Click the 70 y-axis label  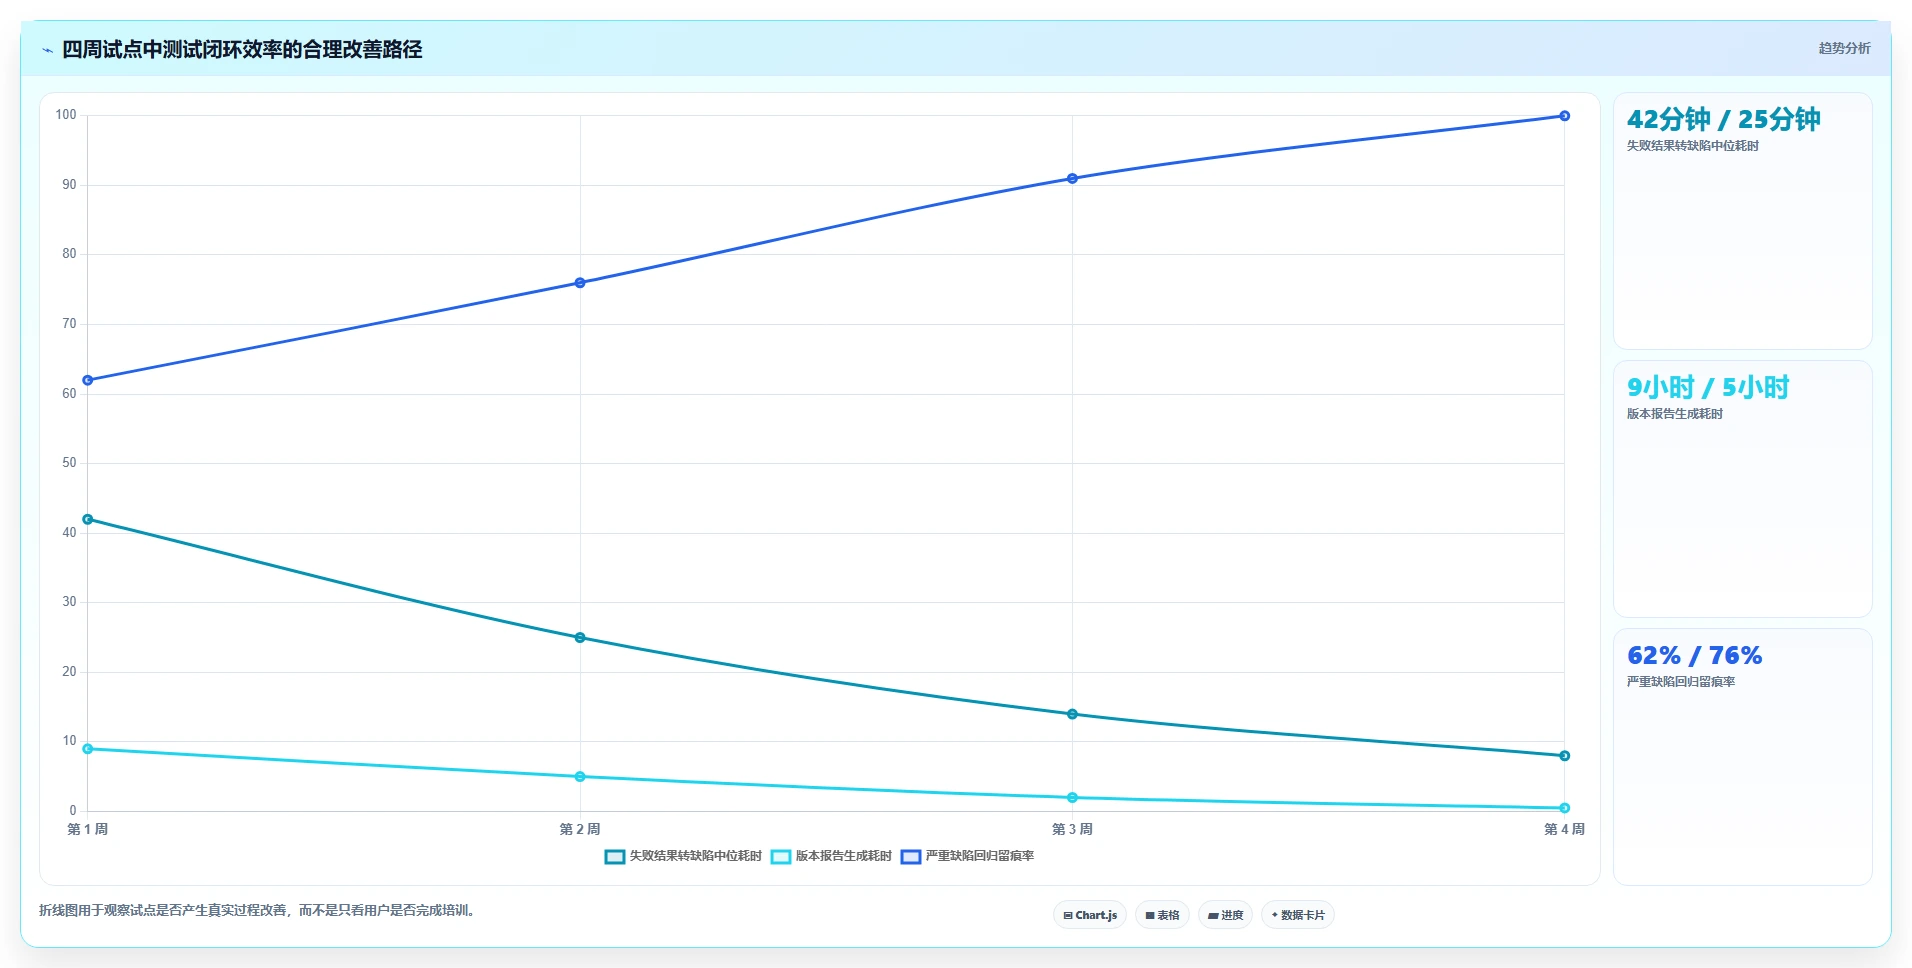69,324
